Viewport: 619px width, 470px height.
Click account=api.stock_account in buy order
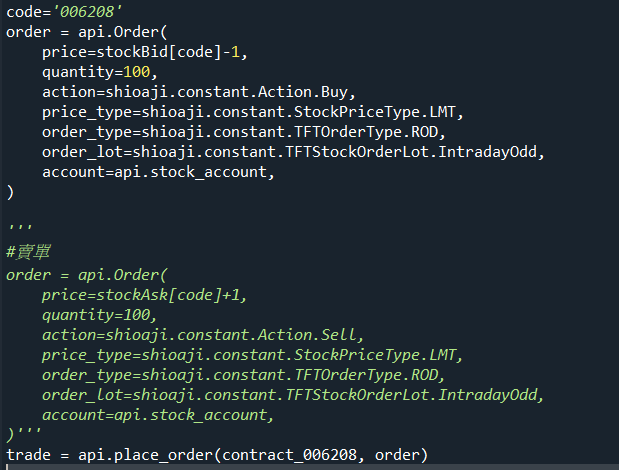click(x=155, y=172)
